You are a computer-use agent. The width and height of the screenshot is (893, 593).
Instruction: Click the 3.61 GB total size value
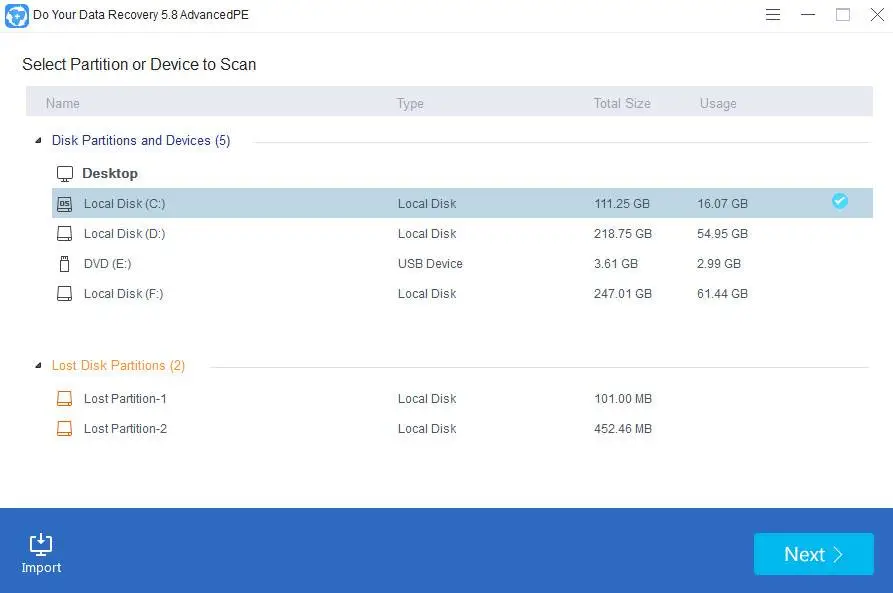coord(616,264)
